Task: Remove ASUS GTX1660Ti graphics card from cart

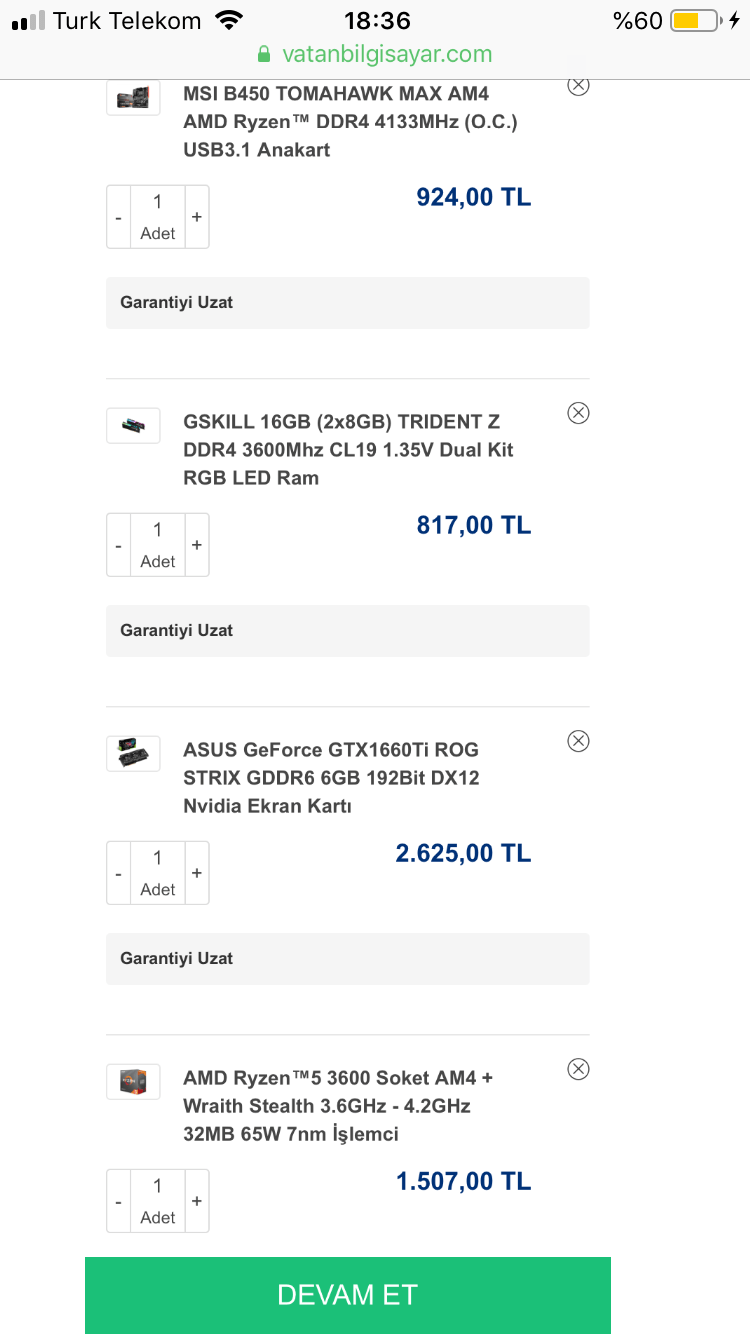Action: point(578,741)
